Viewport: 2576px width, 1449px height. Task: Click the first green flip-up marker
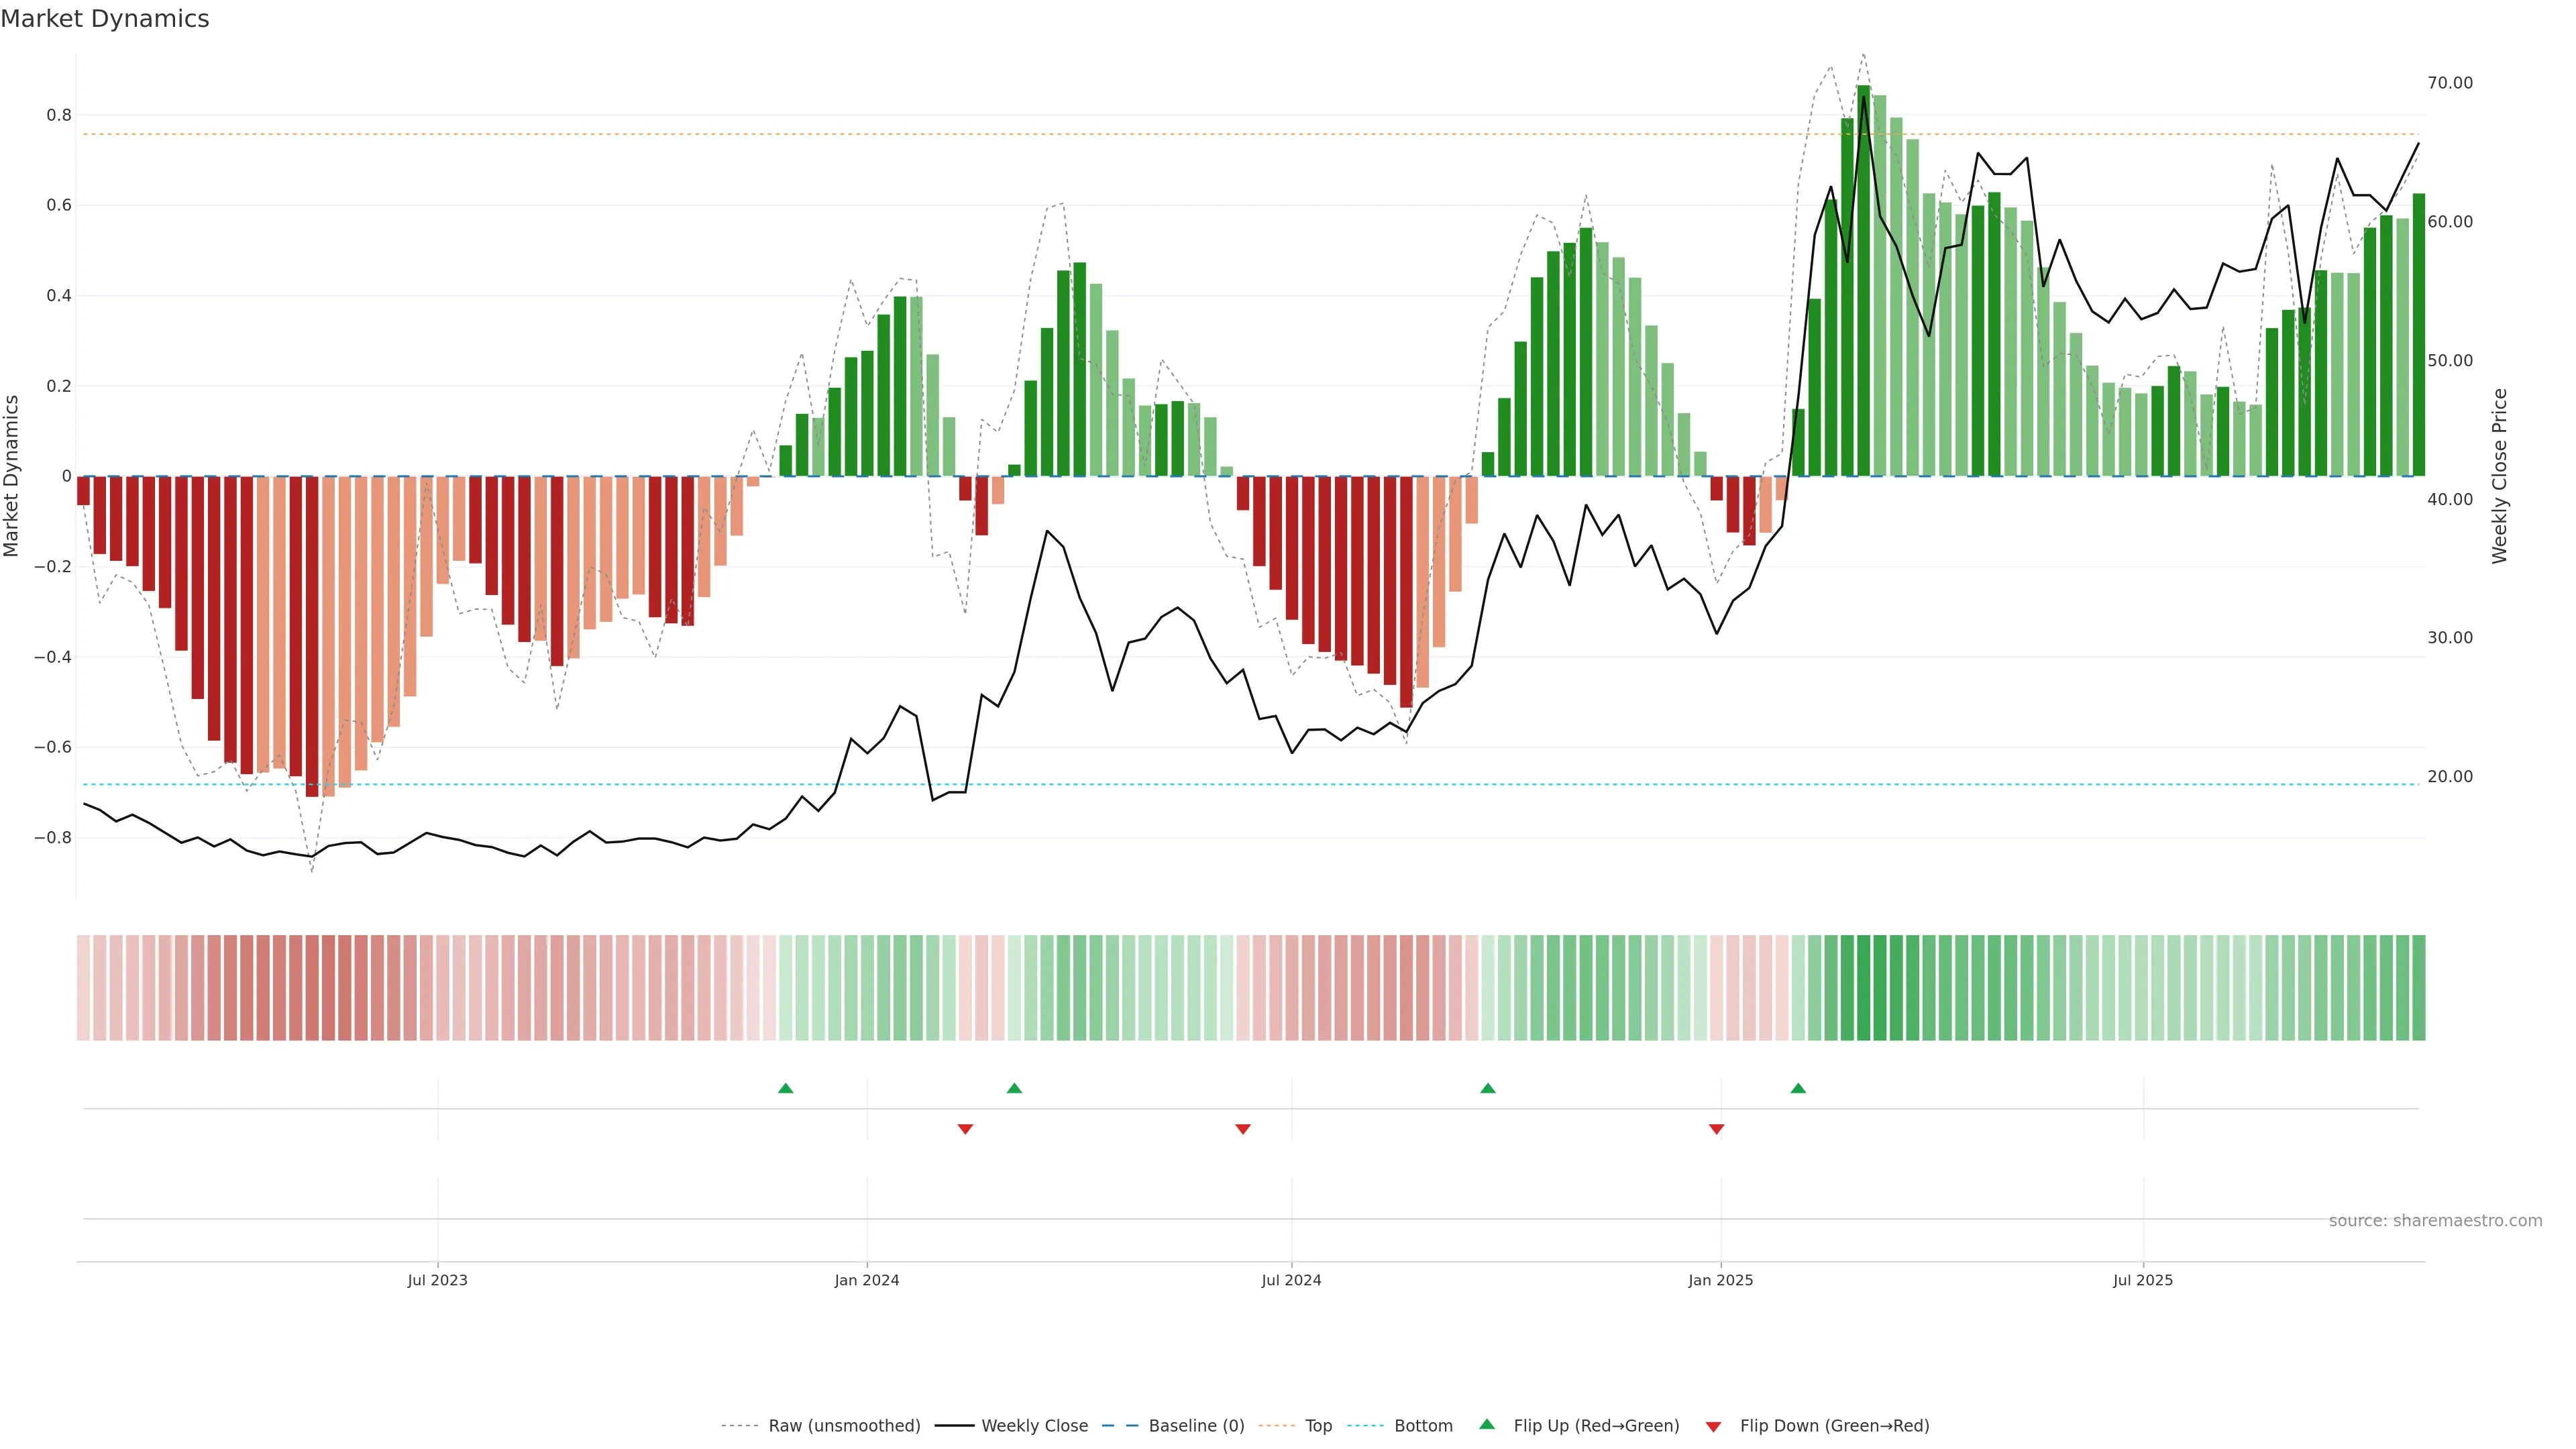(785, 1088)
